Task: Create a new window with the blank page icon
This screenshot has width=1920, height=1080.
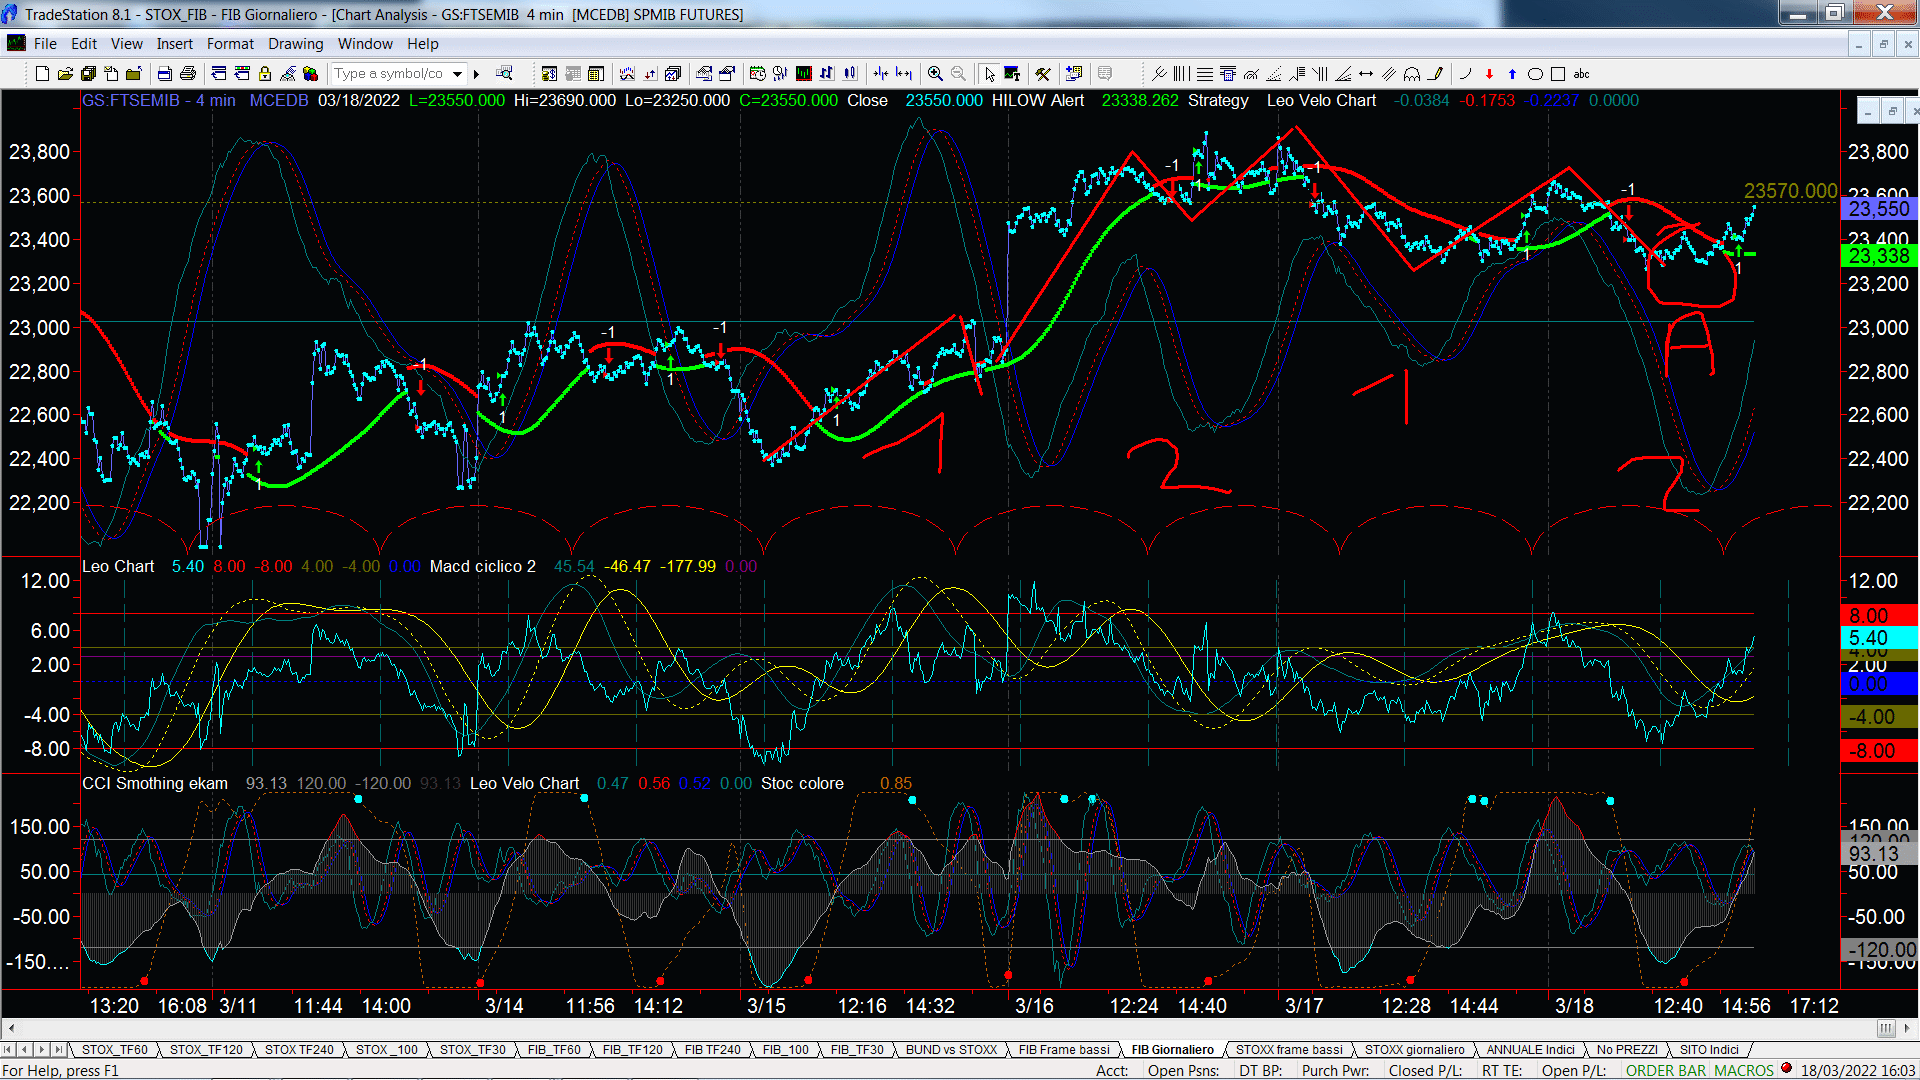Action: click(42, 74)
